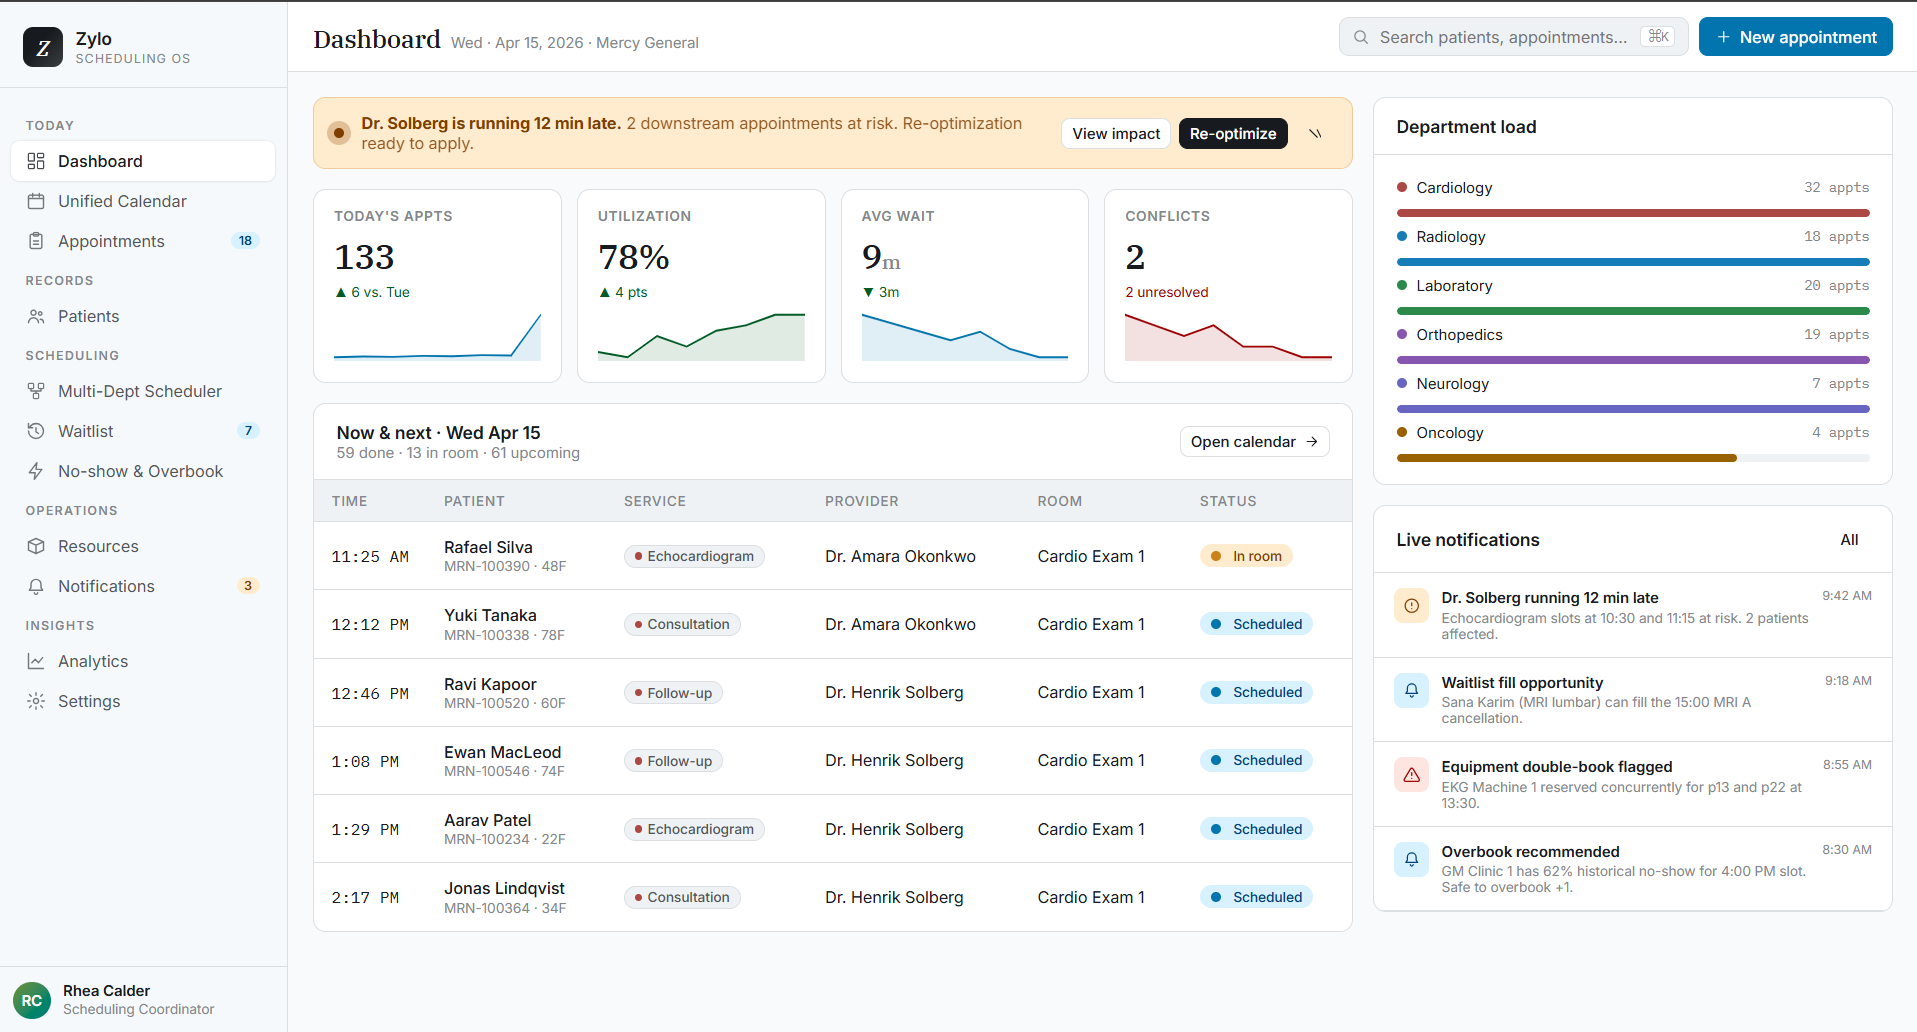This screenshot has height=1032, width=1917.
Task: Click Follow-up tag for Ewan MacLeod
Action: [673, 761]
